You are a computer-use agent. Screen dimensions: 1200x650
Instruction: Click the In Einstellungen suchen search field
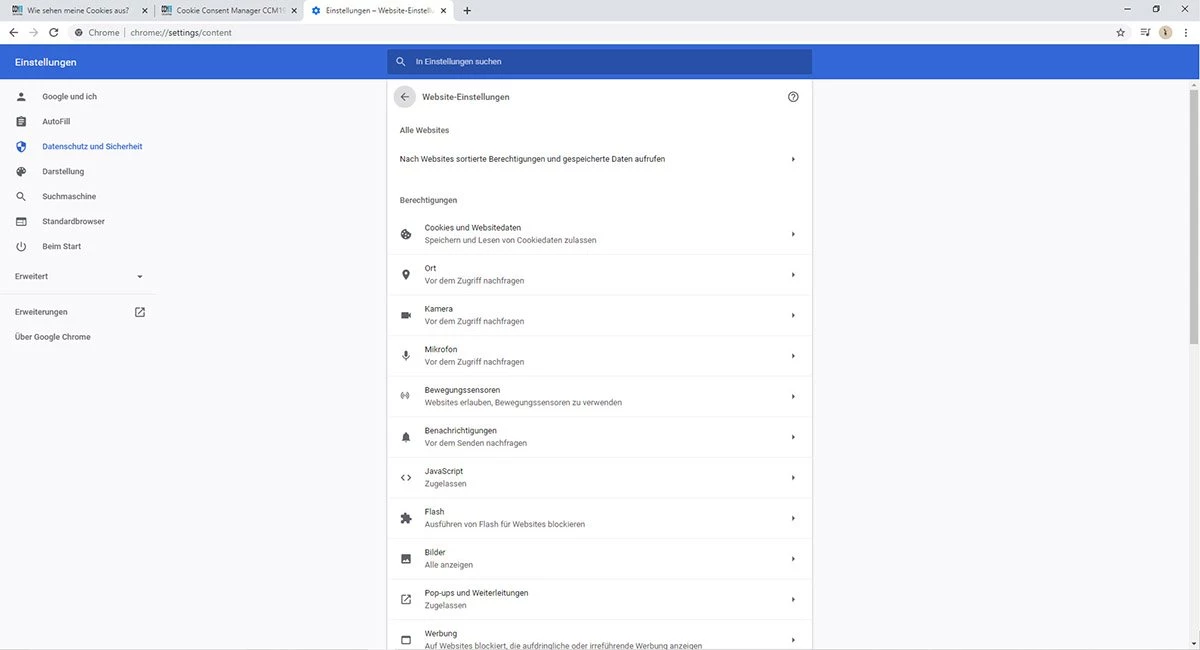600,62
